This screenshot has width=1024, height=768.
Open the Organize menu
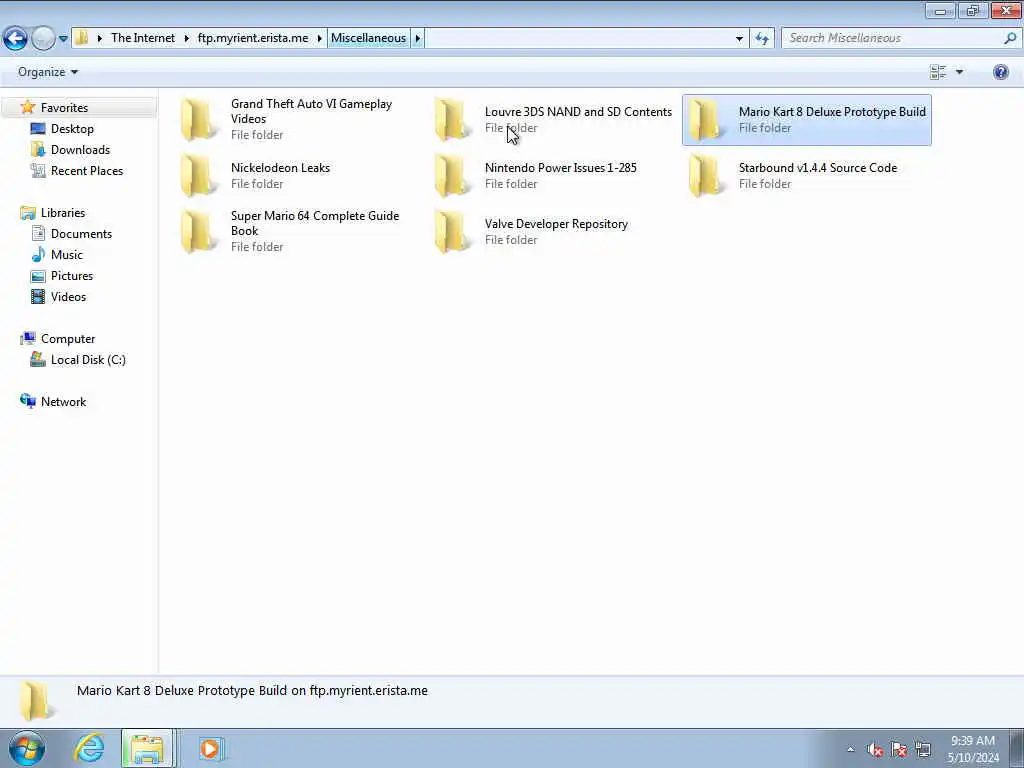(x=48, y=72)
